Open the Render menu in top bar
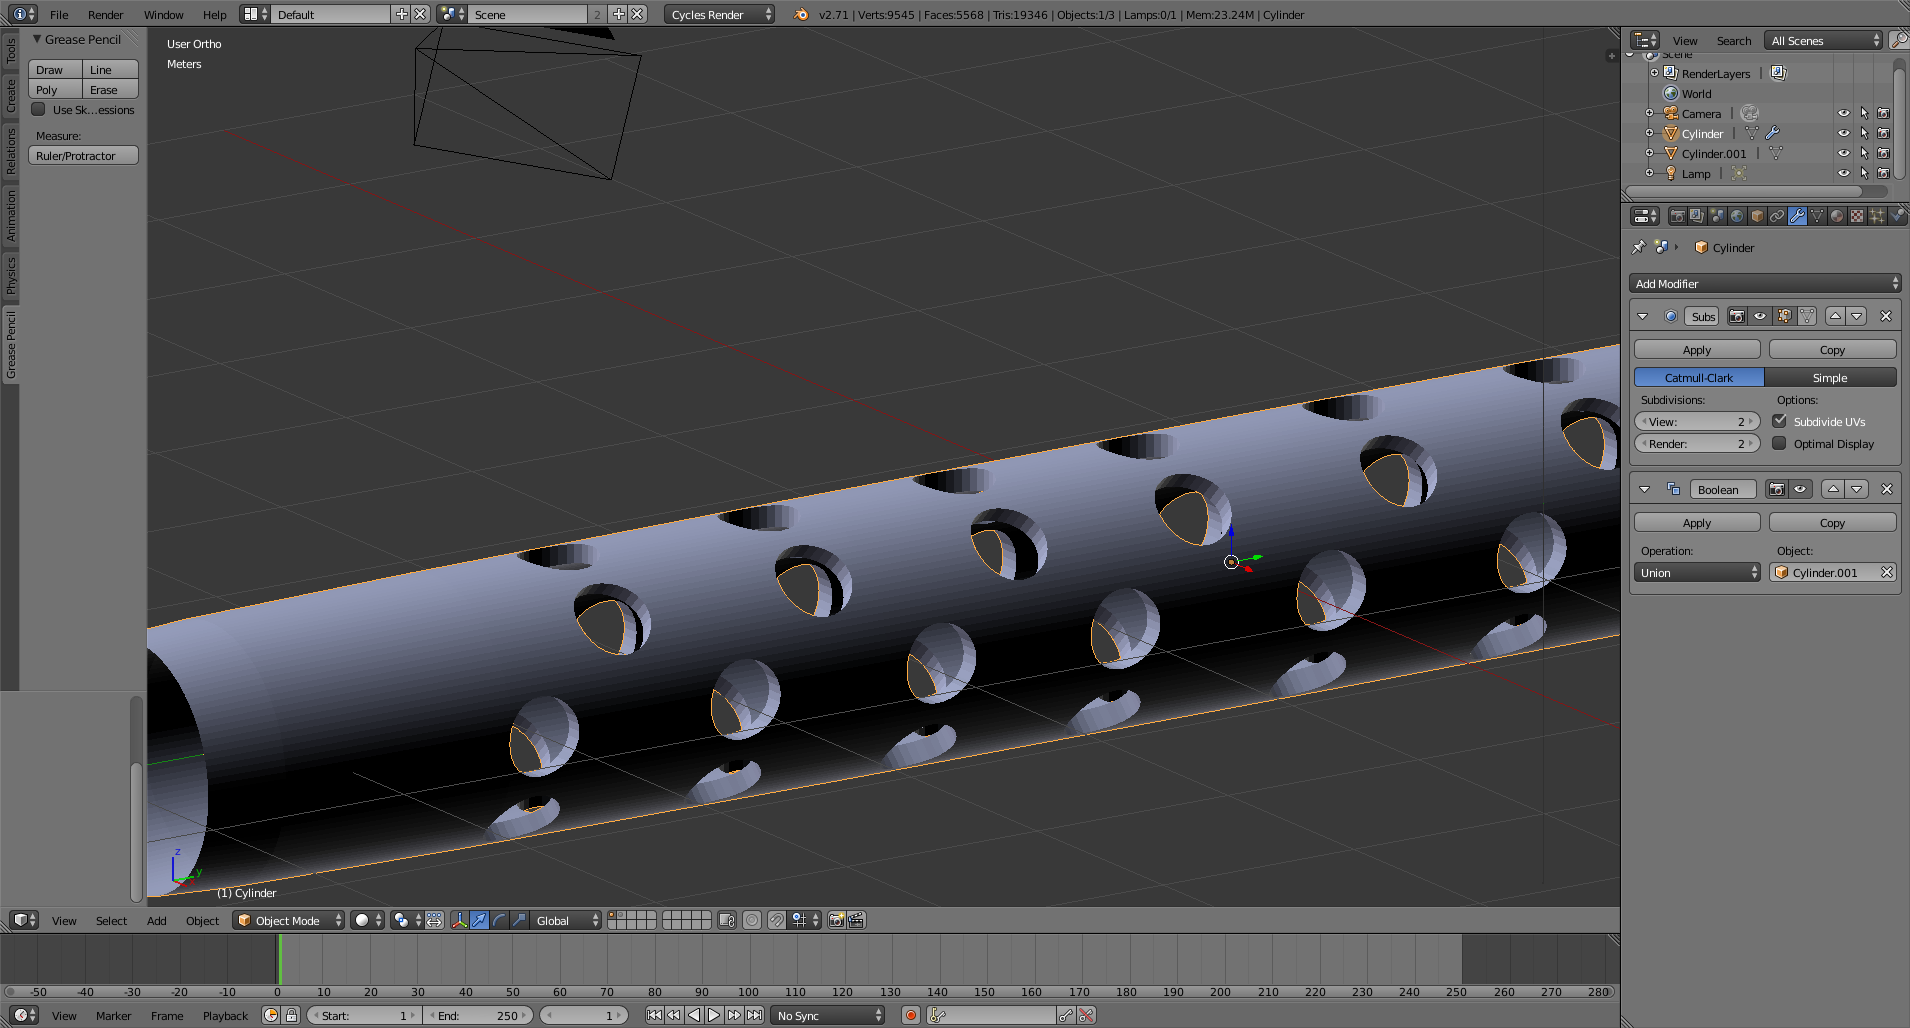1910x1028 pixels. tap(105, 14)
